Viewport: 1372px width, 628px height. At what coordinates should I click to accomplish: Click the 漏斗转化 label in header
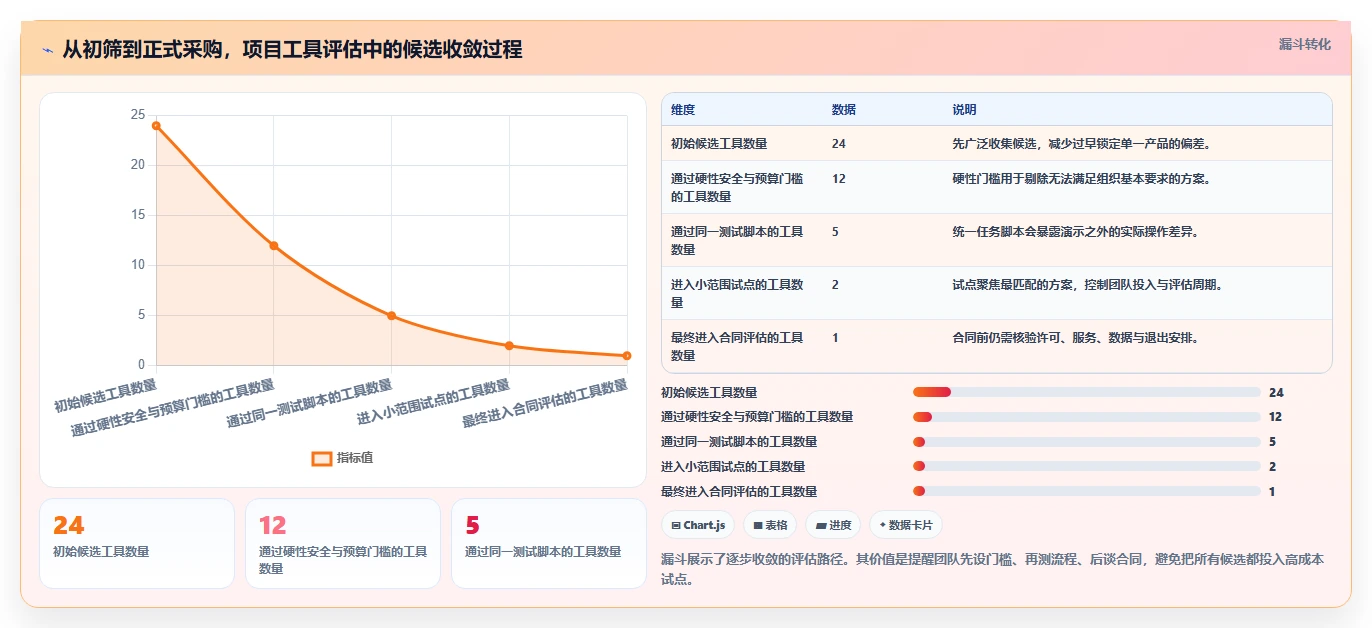[x=1305, y=45]
